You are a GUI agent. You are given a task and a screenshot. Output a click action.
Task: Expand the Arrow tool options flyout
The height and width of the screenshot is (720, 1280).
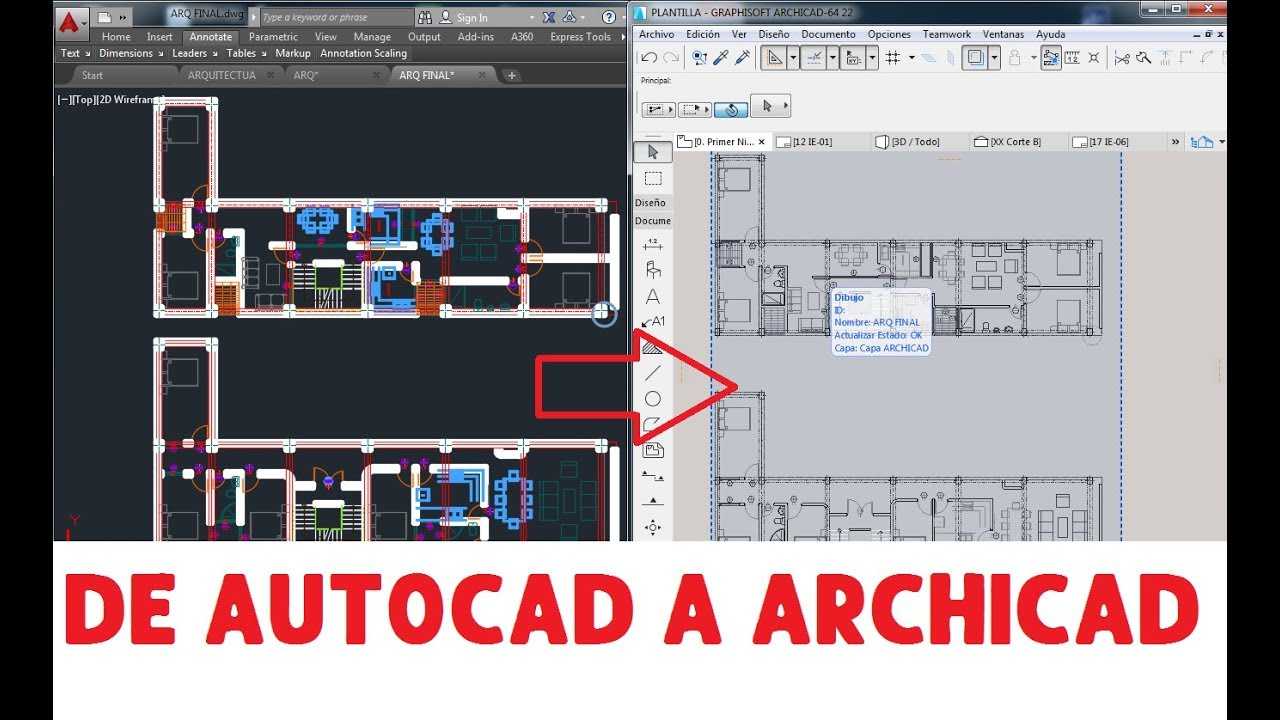pos(784,105)
